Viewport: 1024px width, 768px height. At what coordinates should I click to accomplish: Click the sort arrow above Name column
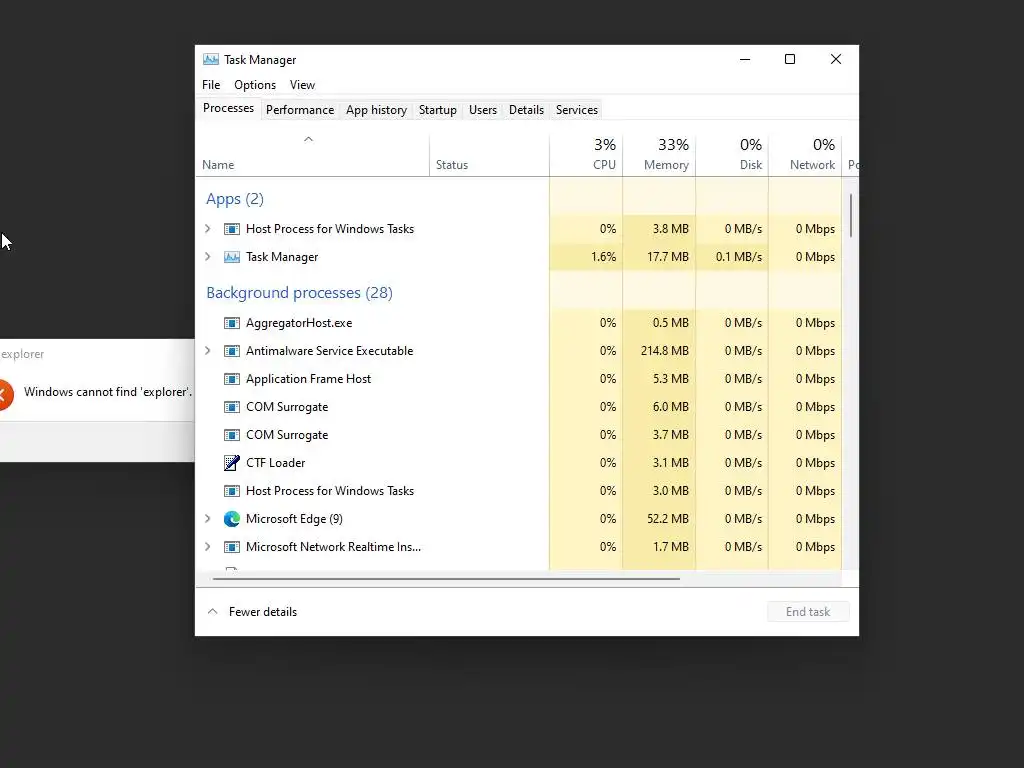point(308,139)
